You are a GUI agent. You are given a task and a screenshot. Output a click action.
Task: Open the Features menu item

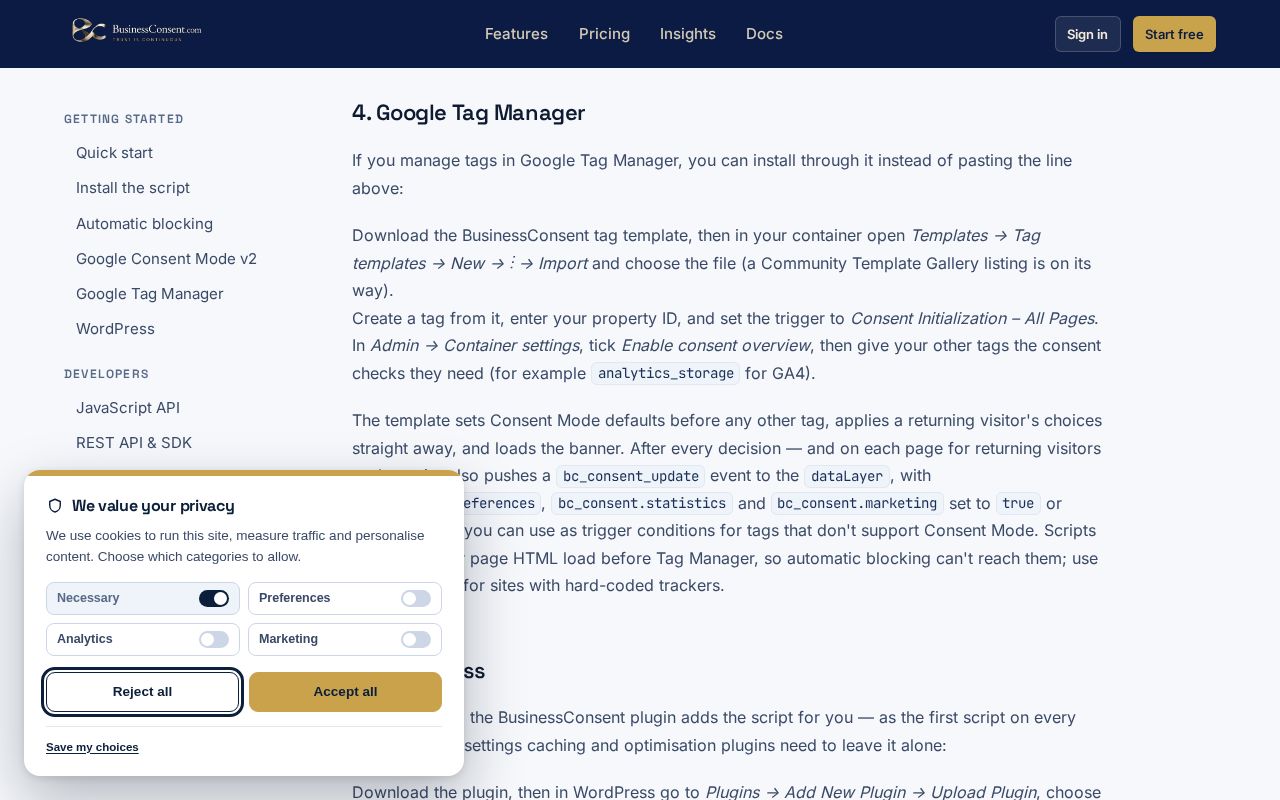516,34
